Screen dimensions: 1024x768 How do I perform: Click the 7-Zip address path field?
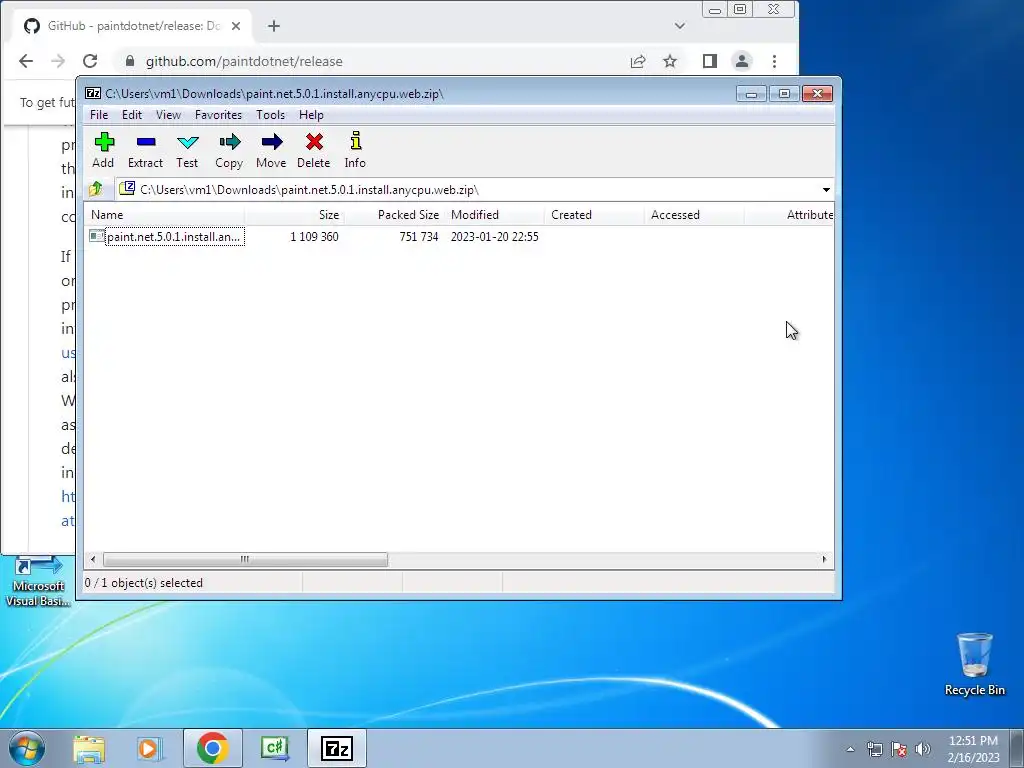coord(467,189)
